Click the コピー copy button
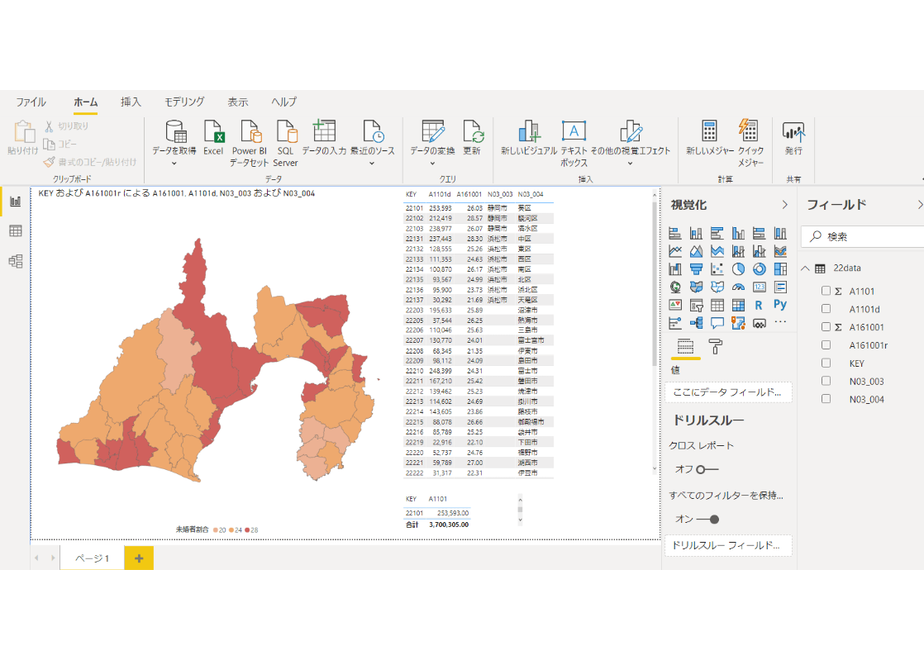Screen dimensions: 924x660 (x=60, y=144)
